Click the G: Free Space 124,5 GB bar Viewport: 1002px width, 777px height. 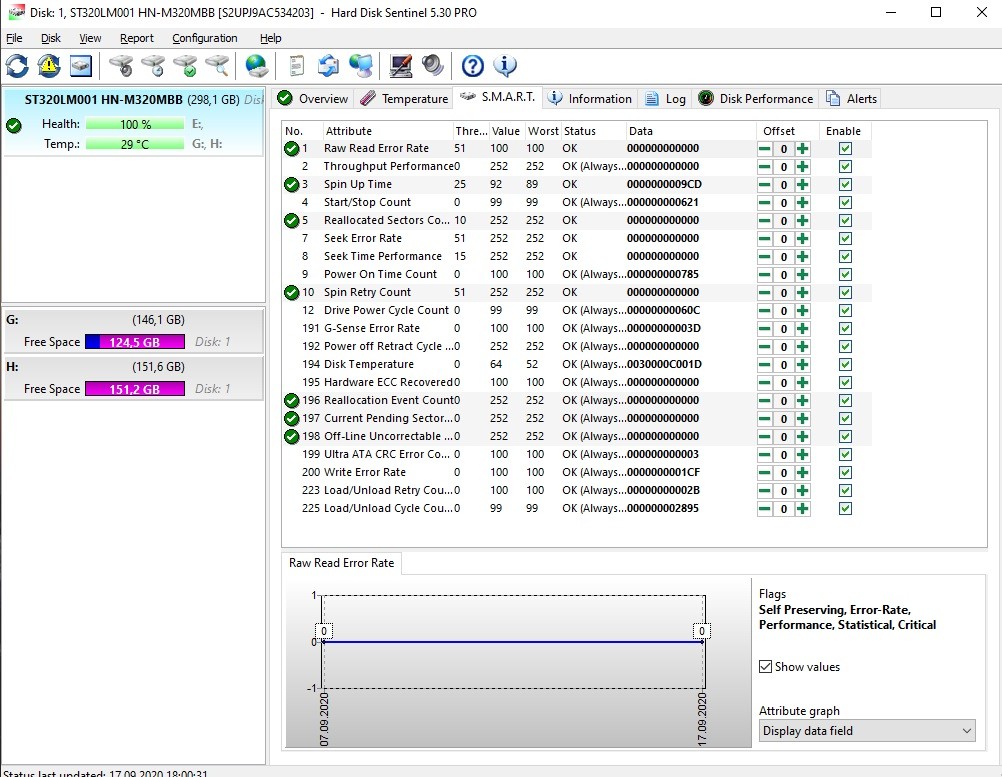(135, 342)
